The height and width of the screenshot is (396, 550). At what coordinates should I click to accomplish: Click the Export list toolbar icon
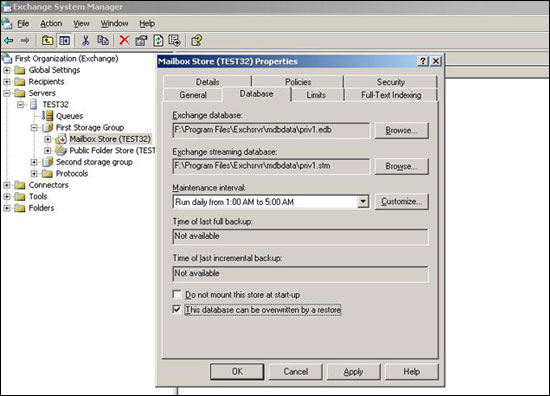pos(174,41)
